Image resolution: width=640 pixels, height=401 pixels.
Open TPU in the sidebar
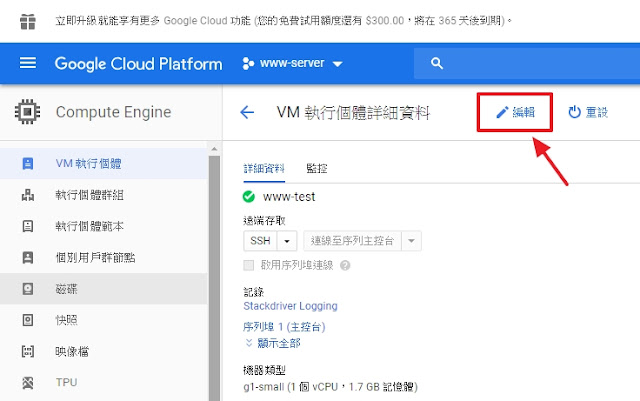[x=104, y=383]
